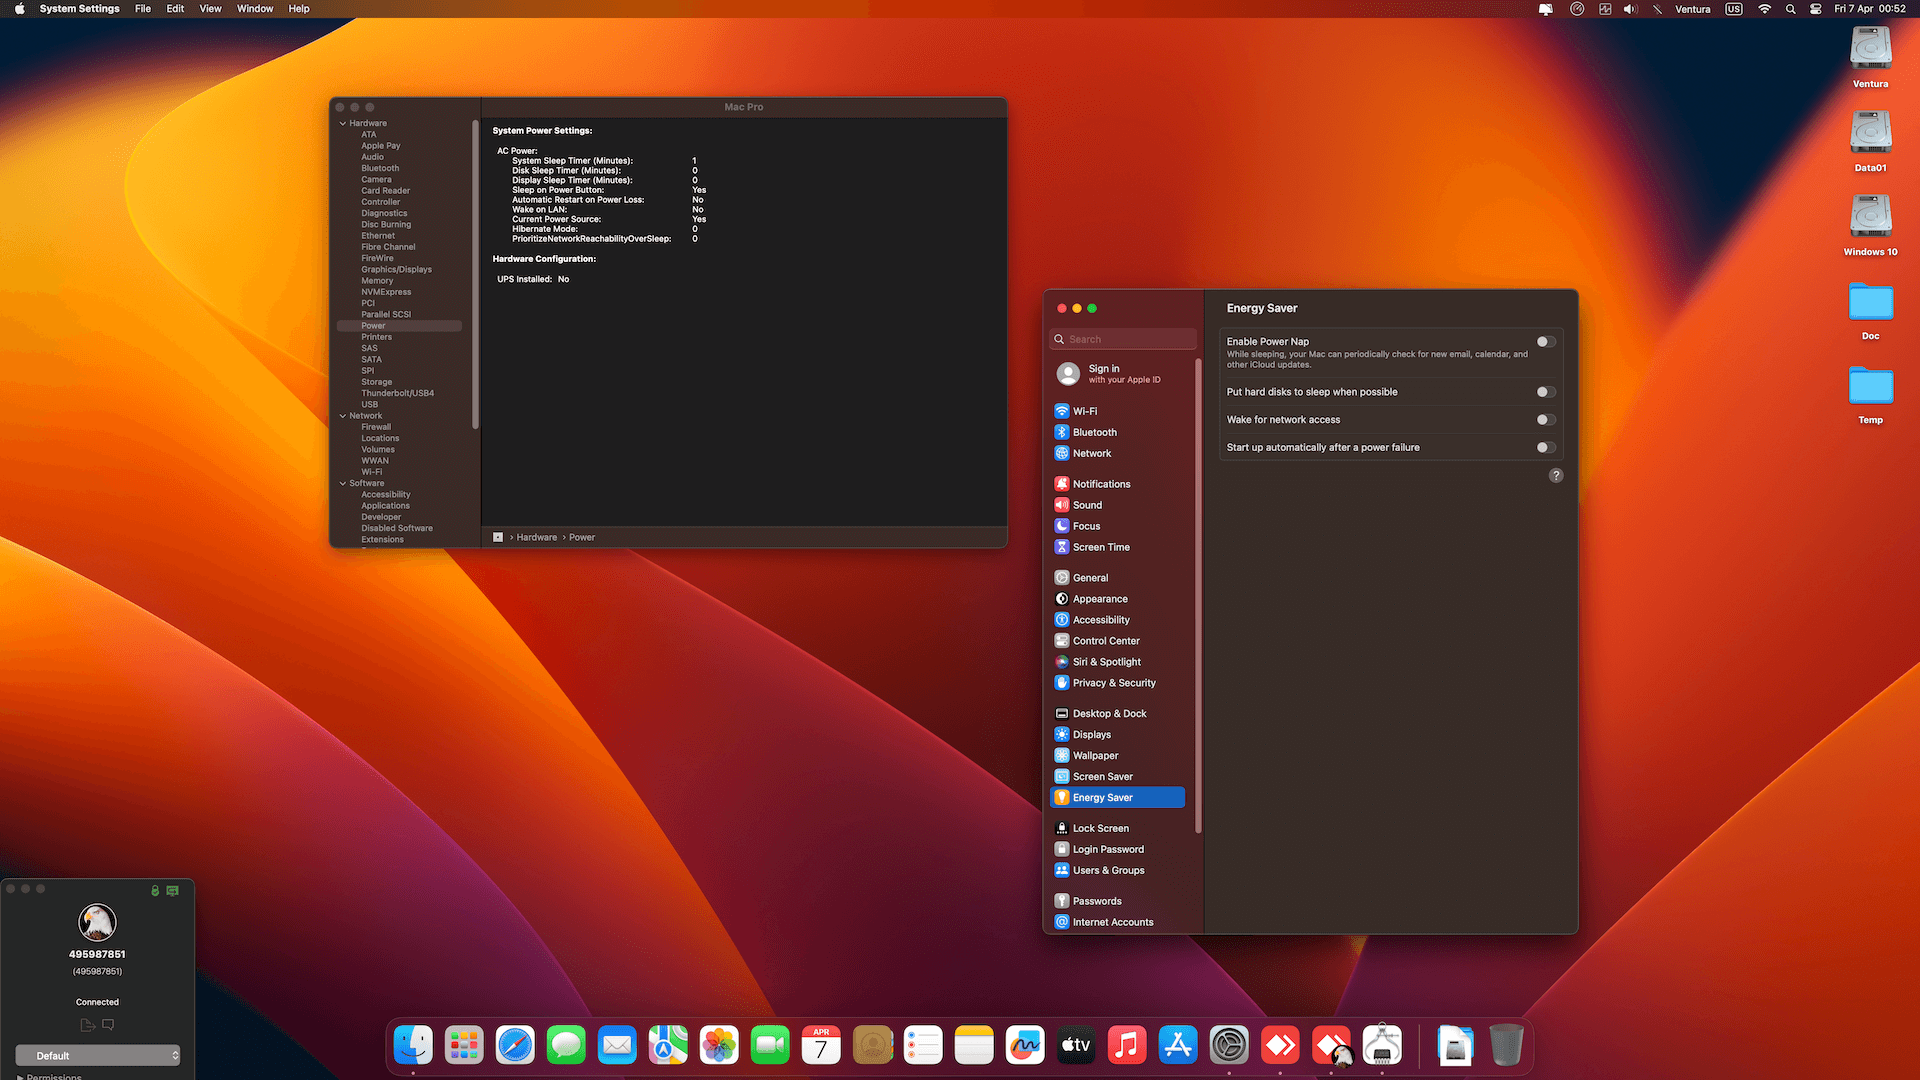1920x1080 pixels.
Task: Open Privacy & Security settings
Action: click(1113, 683)
